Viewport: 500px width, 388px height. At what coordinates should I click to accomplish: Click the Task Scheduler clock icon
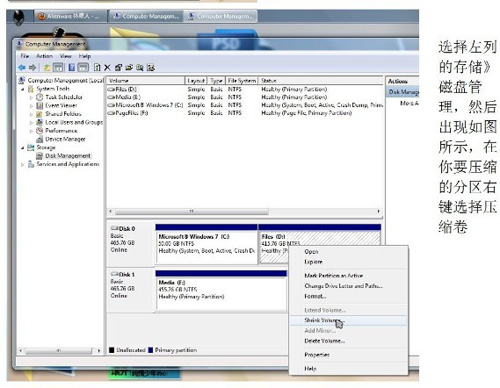click(x=40, y=97)
